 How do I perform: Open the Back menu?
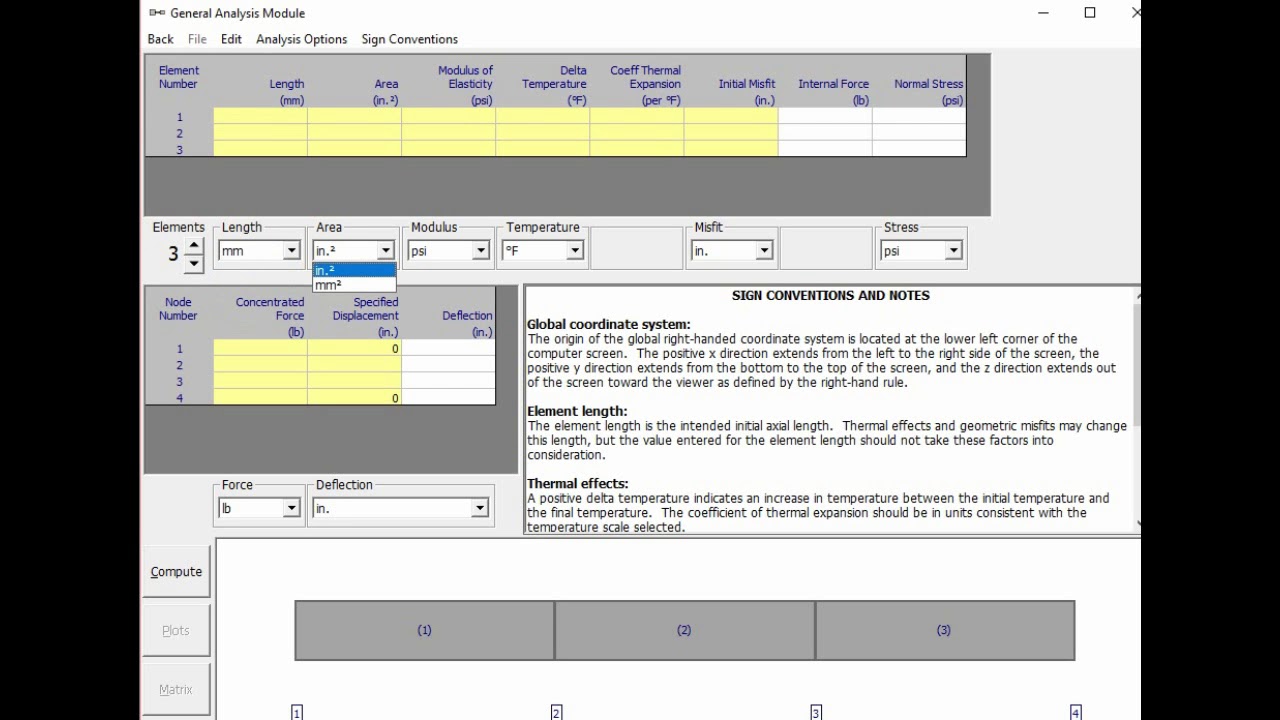click(160, 39)
